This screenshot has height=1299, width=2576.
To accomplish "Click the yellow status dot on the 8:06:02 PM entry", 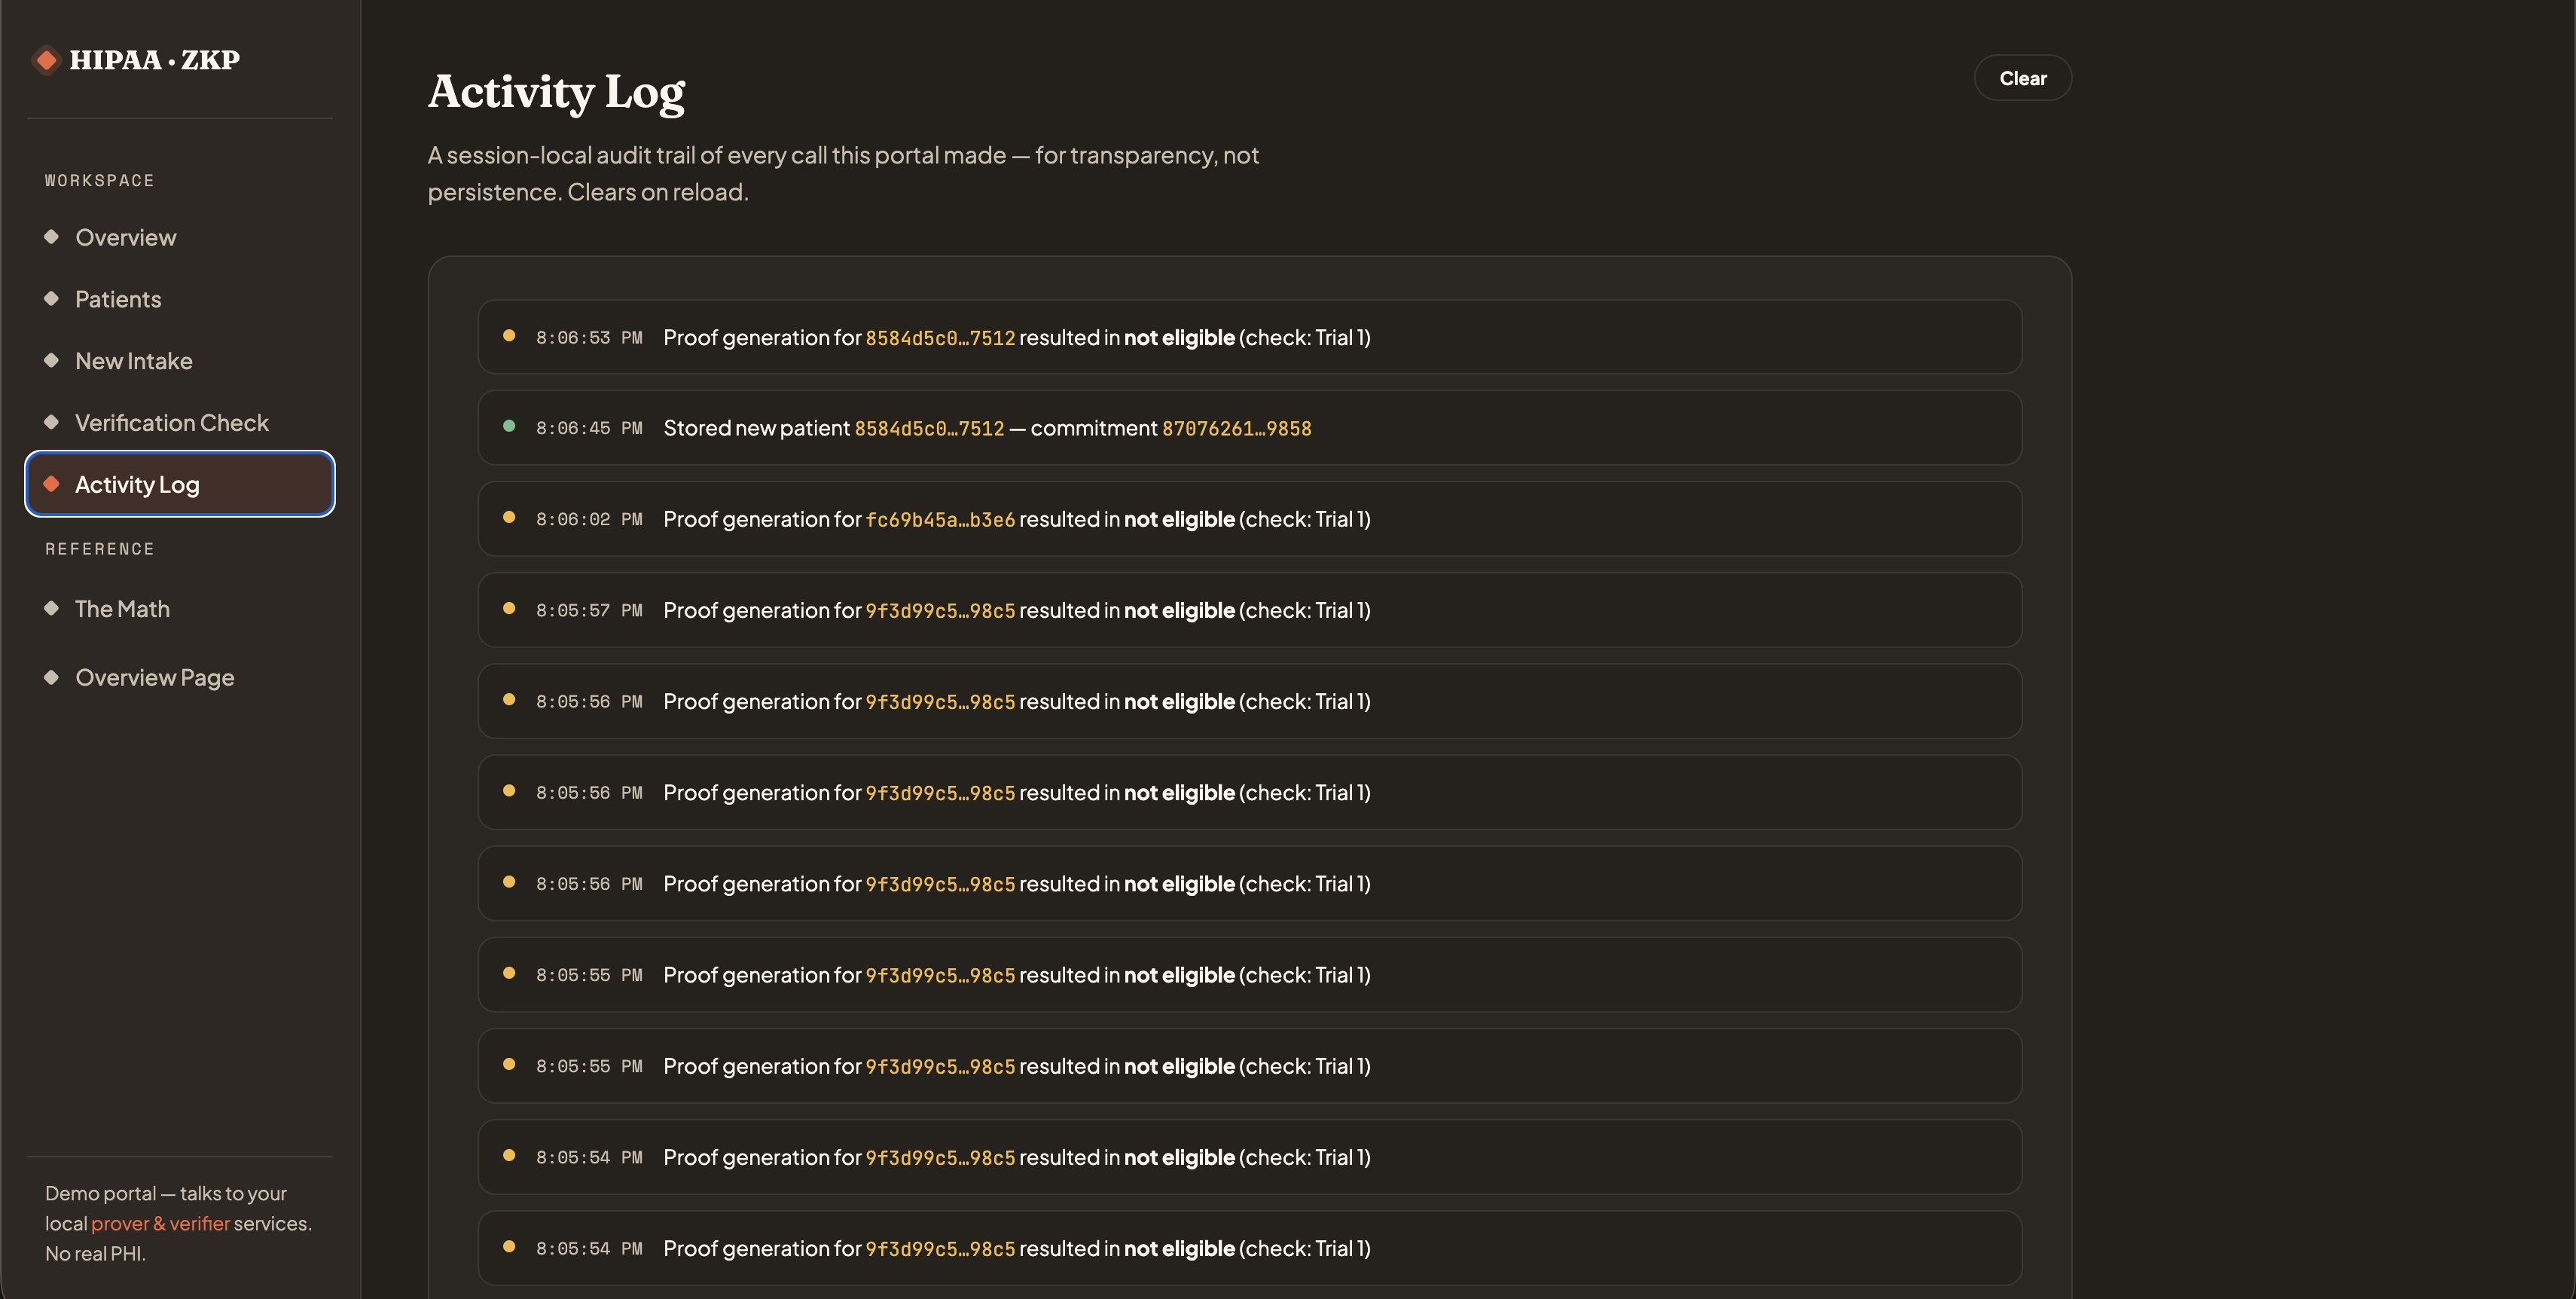I will (x=509, y=517).
